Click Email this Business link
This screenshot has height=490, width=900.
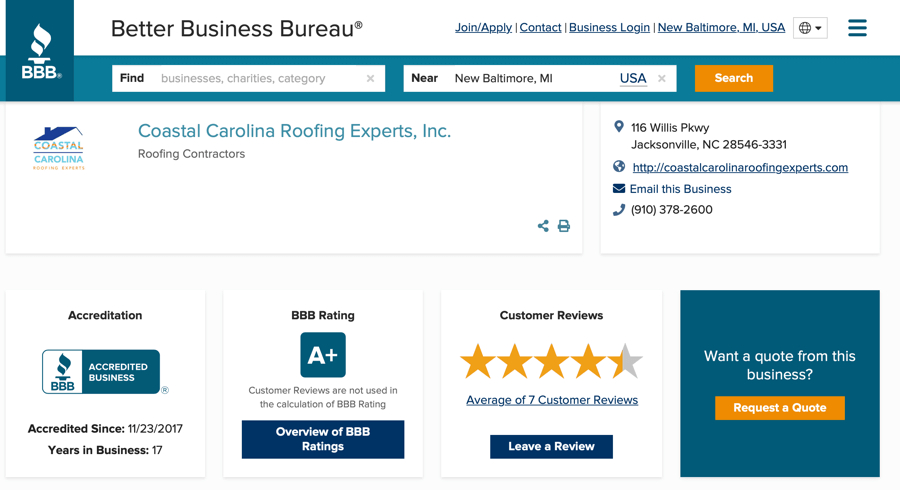680,189
